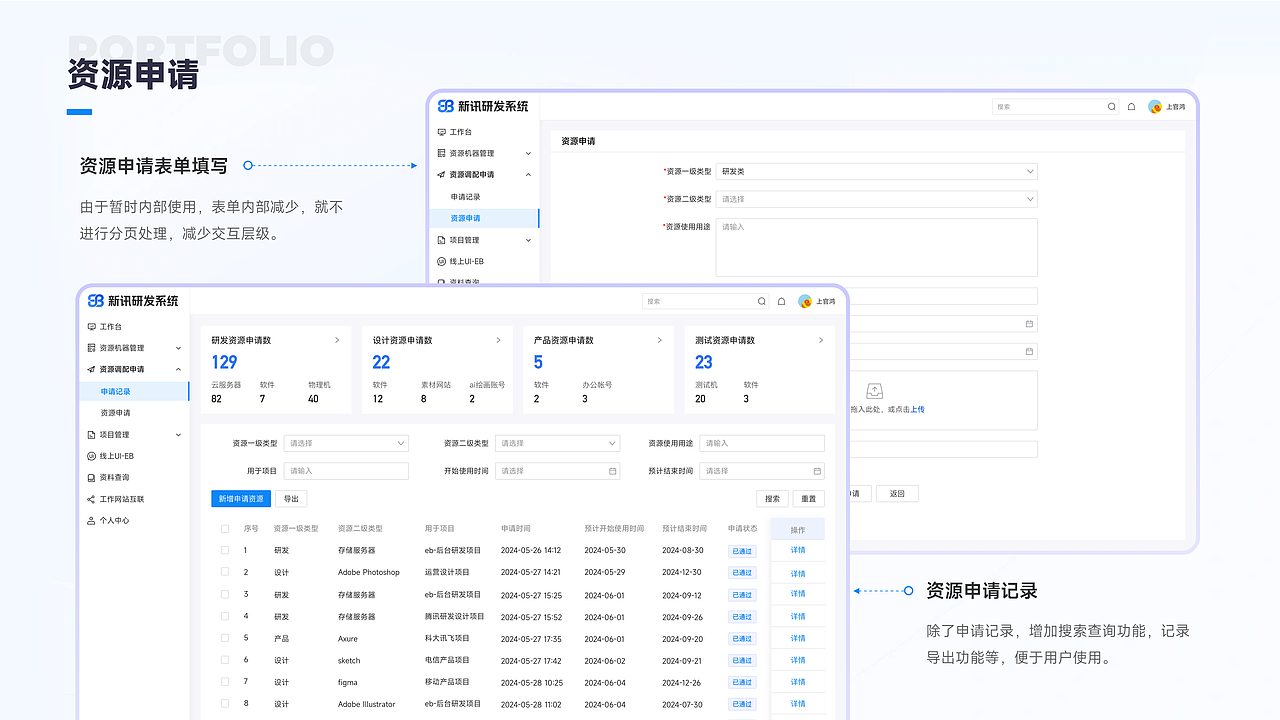Viewport: 1280px width, 720px height.
Task: Check row 8 Adobe Illustrator checkbox
Action: click(225, 704)
